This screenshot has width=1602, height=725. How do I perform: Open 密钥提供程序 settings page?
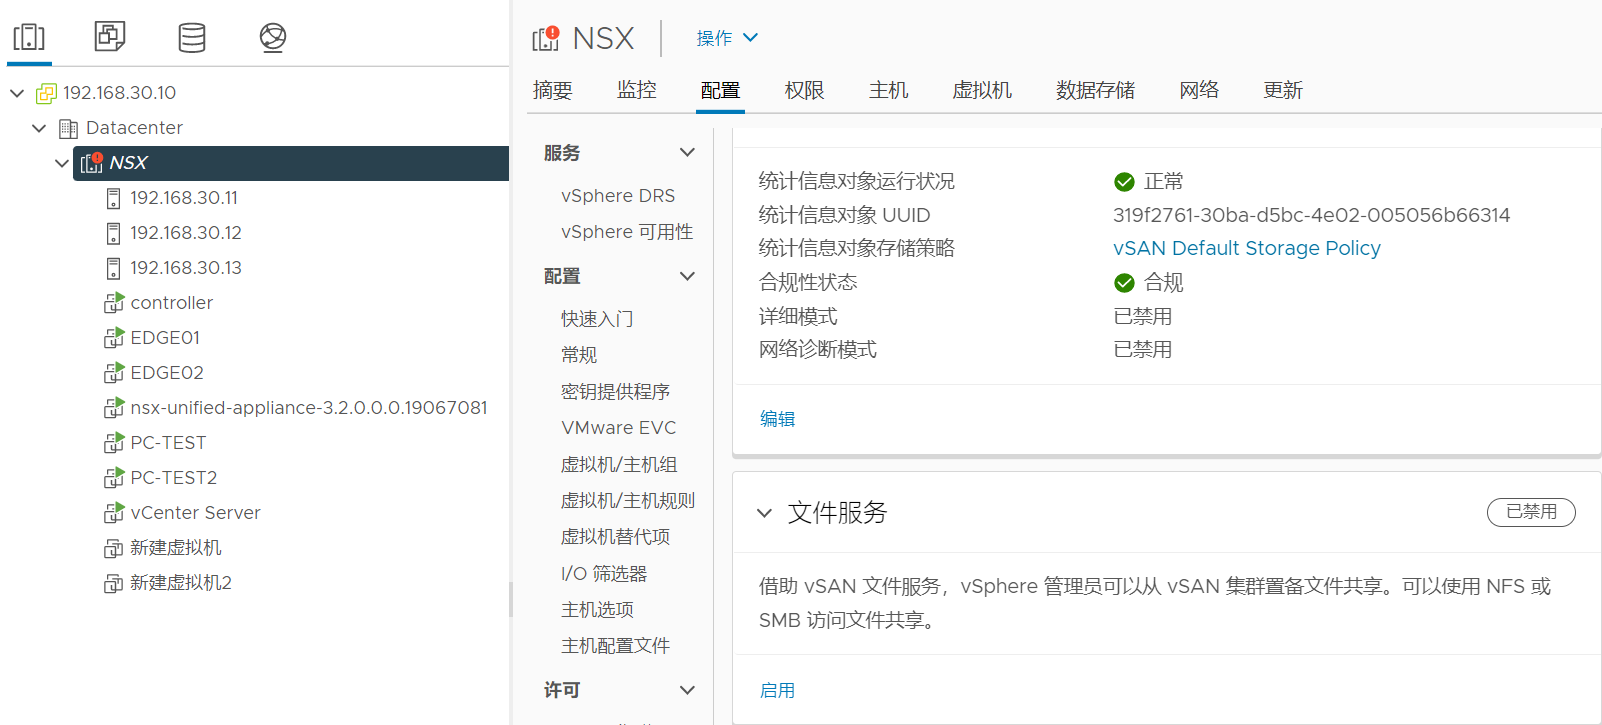pos(615,392)
